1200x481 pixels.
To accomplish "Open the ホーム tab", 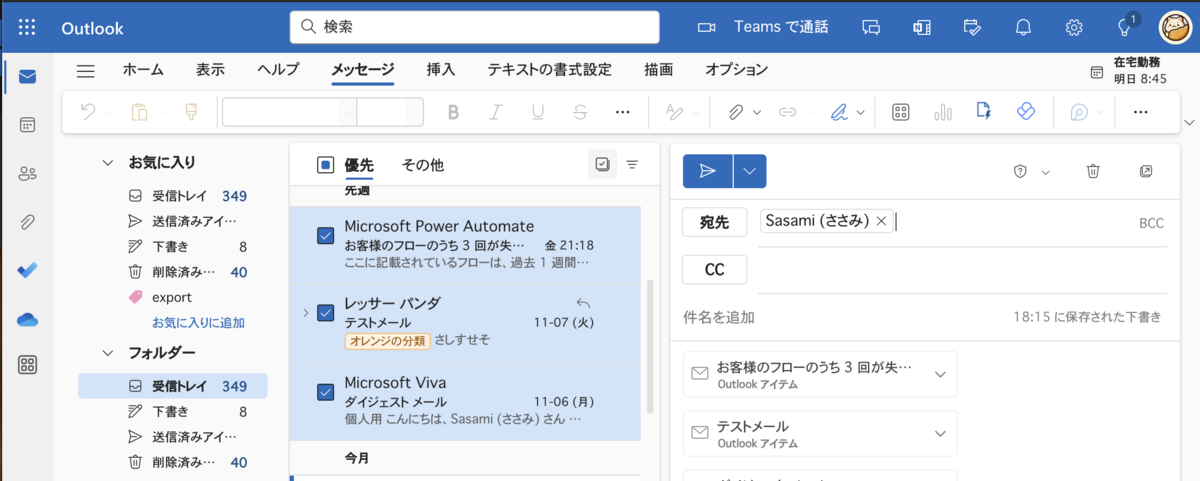I will 143,70.
